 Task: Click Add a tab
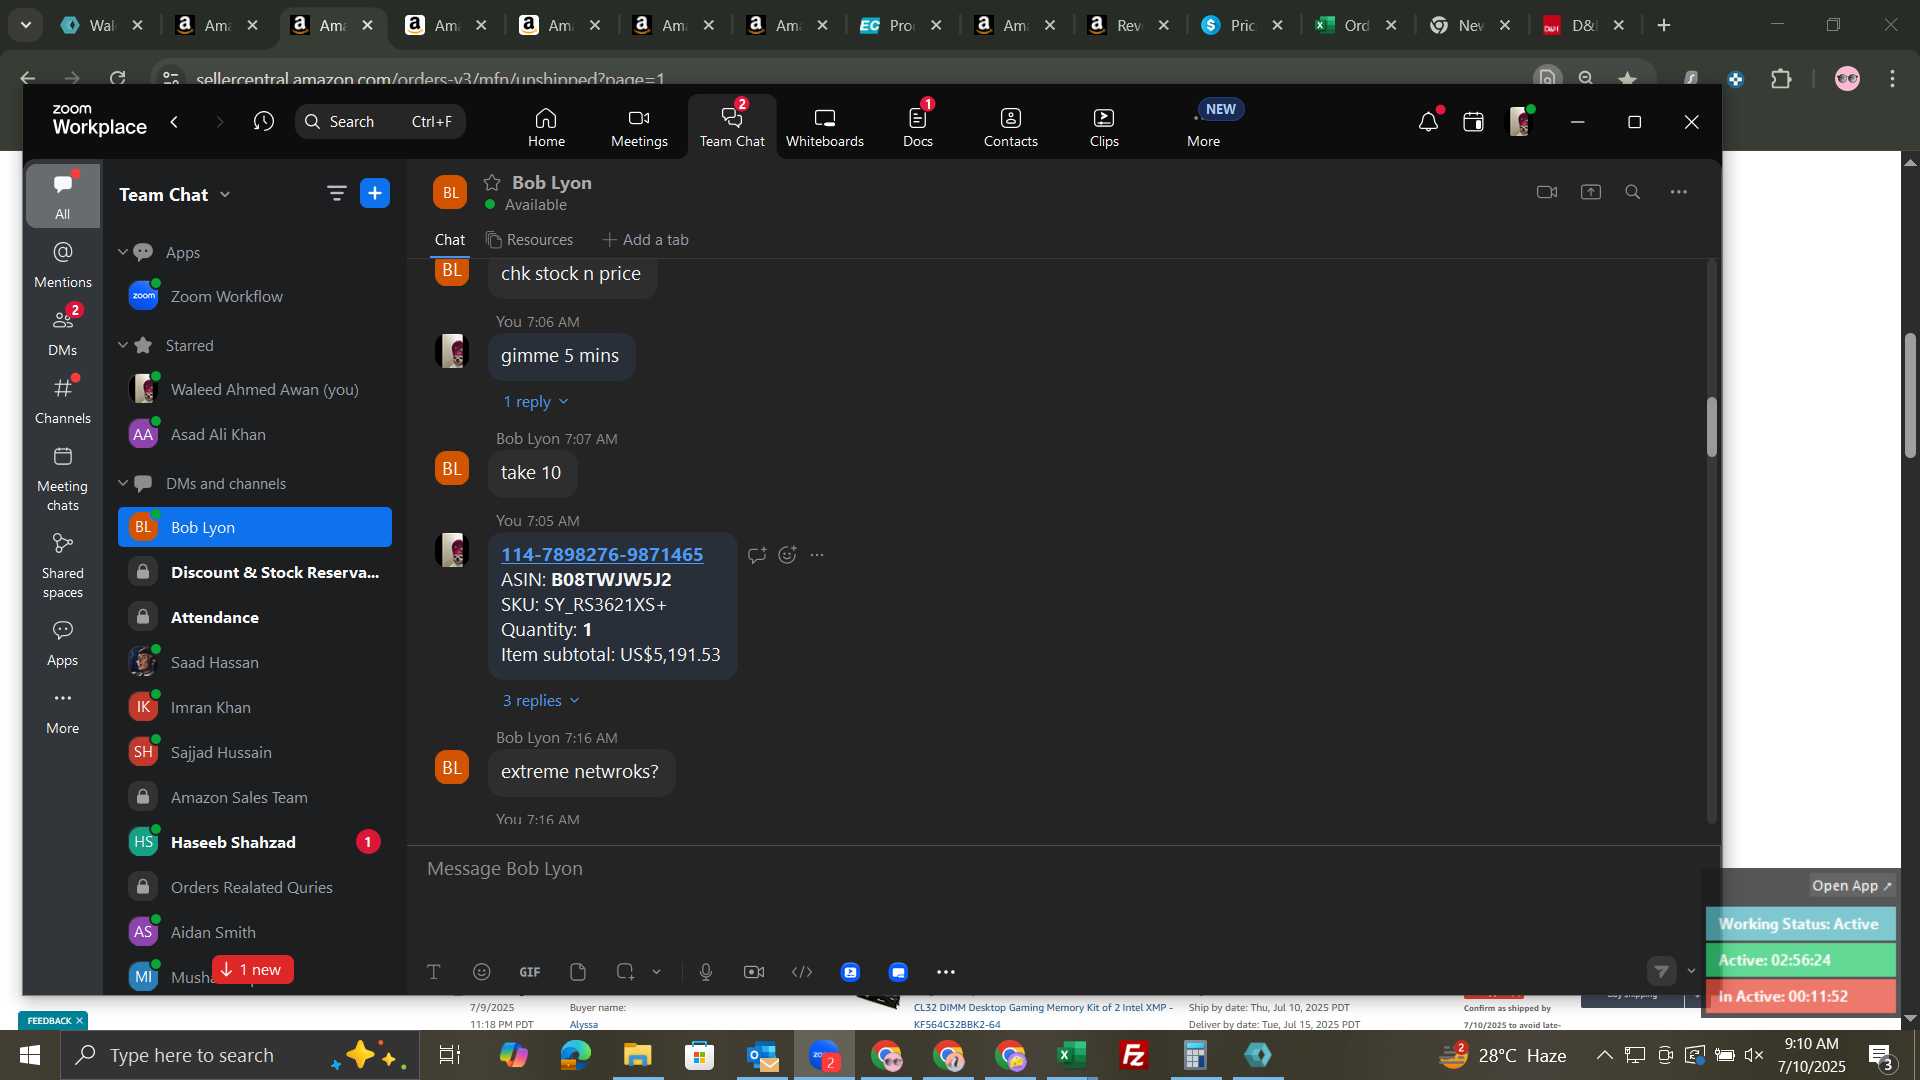(x=646, y=240)
